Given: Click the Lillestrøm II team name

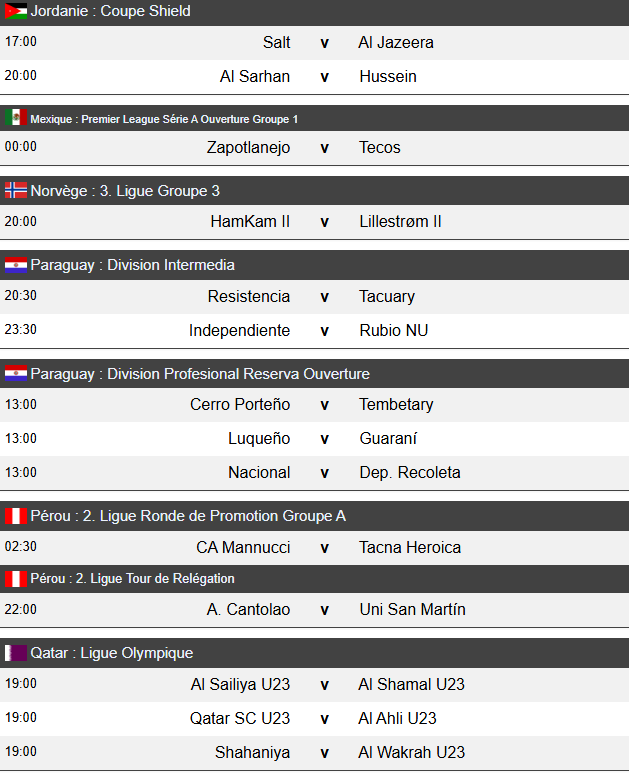Looking at the screenshot, I should pos(400,221).
